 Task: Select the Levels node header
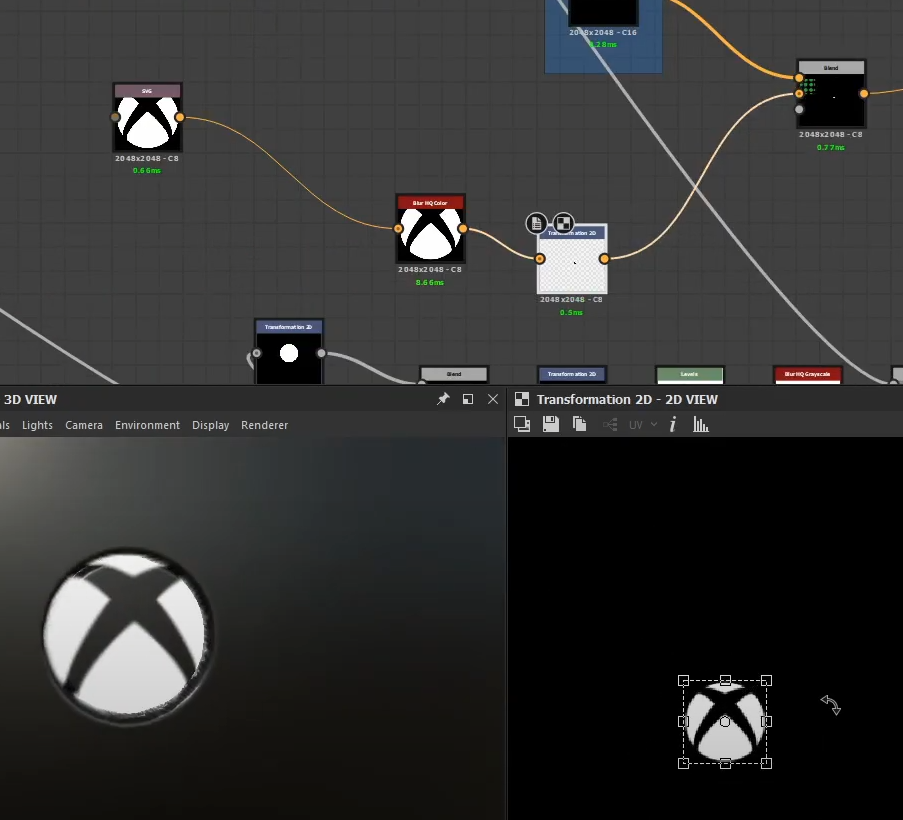(689, 374)
